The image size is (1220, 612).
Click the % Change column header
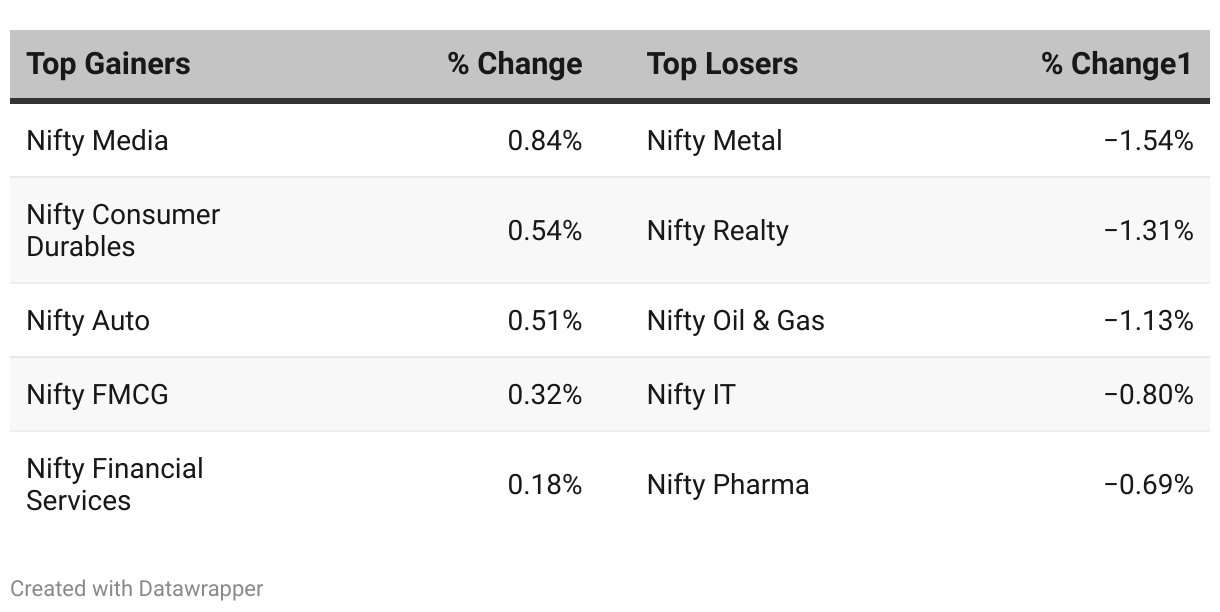[514, 64]
